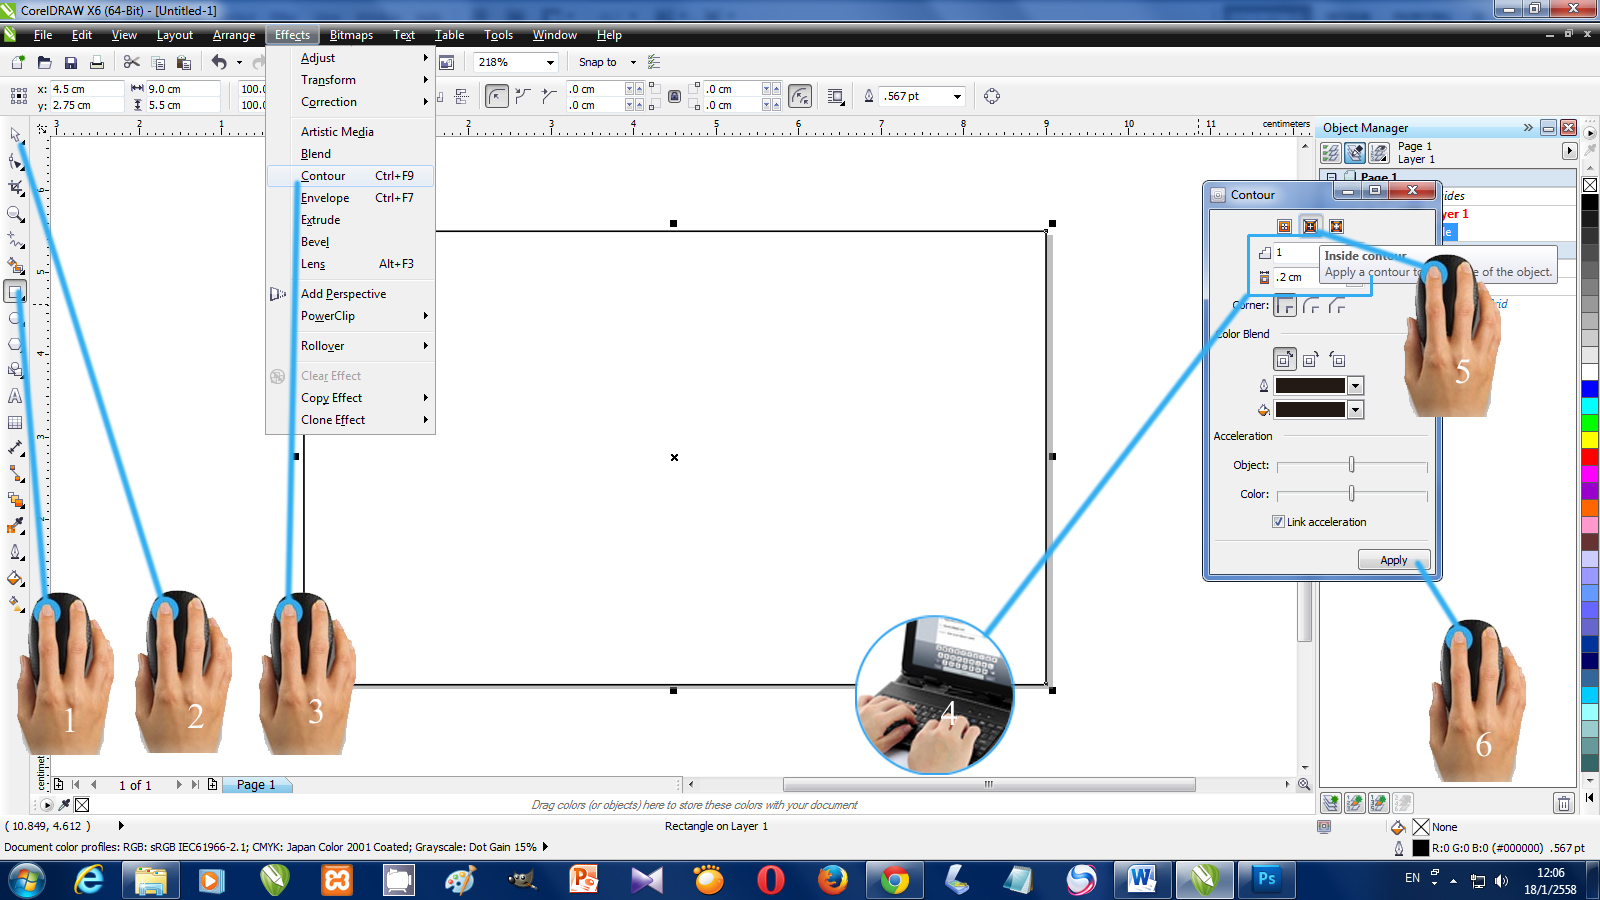Select the Crop tool

15,188
